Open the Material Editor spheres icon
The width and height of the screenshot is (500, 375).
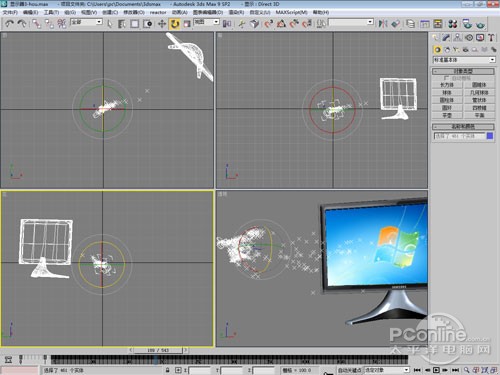(452, 24)
